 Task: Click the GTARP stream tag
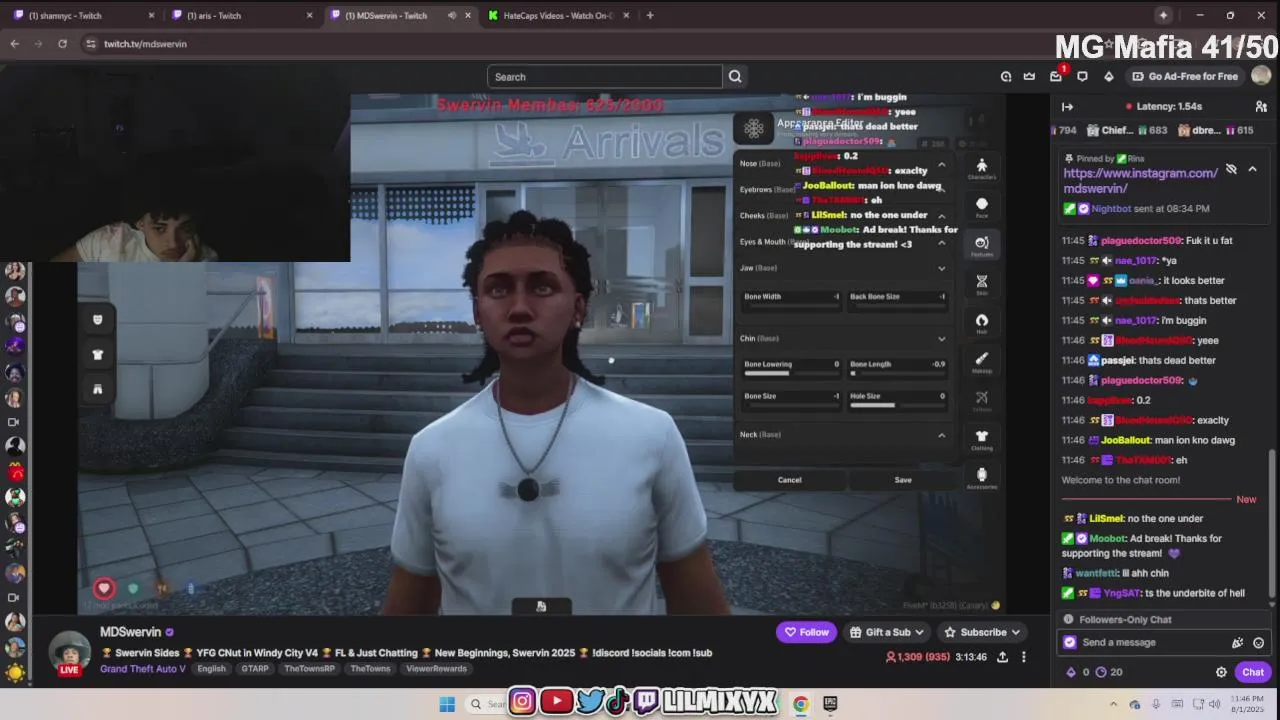(255, 669)
